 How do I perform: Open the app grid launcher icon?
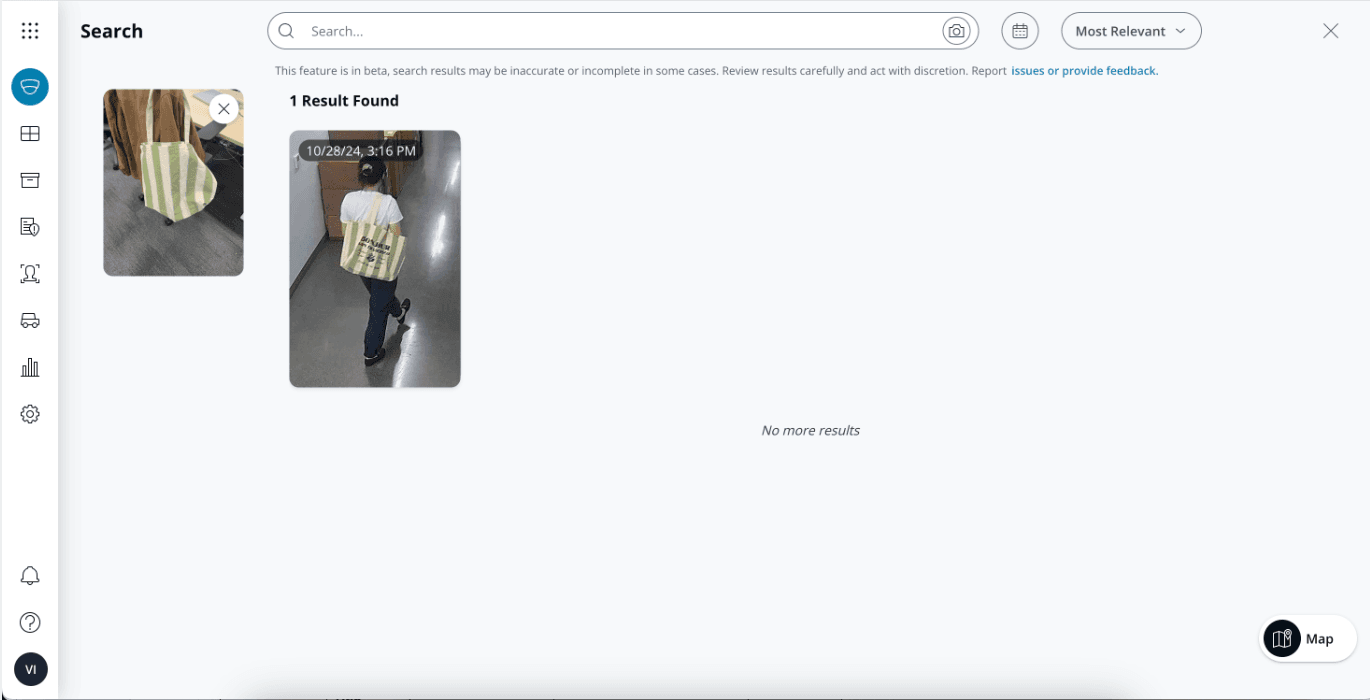click(x=30, y=30)
